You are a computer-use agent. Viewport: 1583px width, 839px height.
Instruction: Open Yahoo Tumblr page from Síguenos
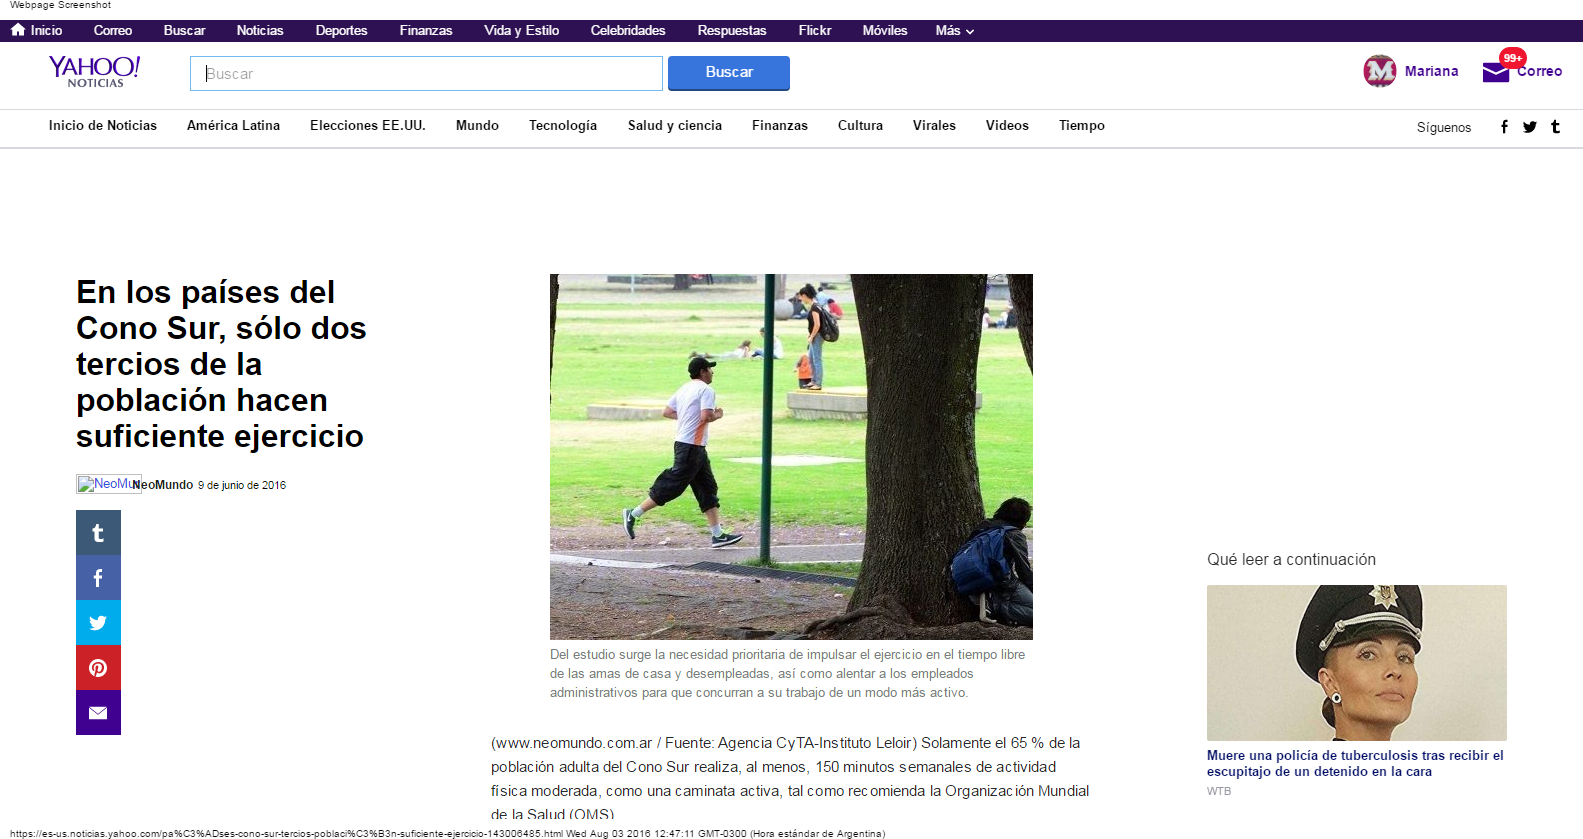coord(1555,127)
